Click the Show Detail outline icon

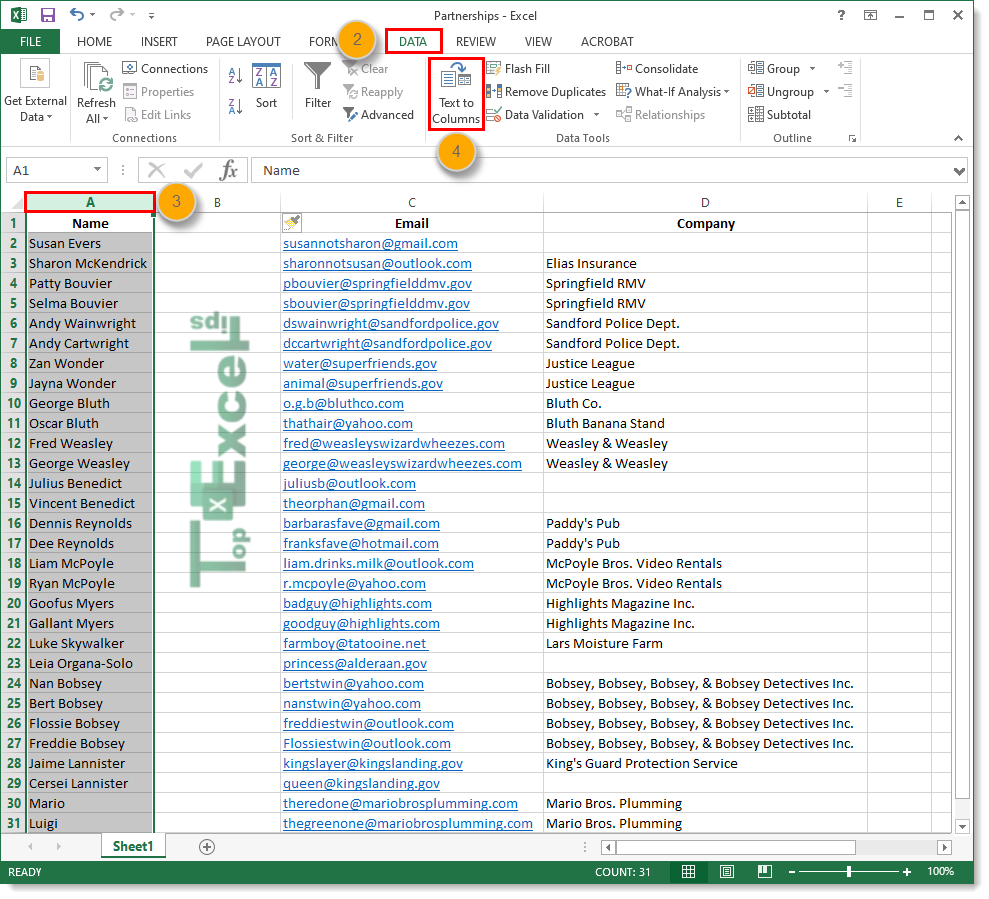tap(845, 68)
